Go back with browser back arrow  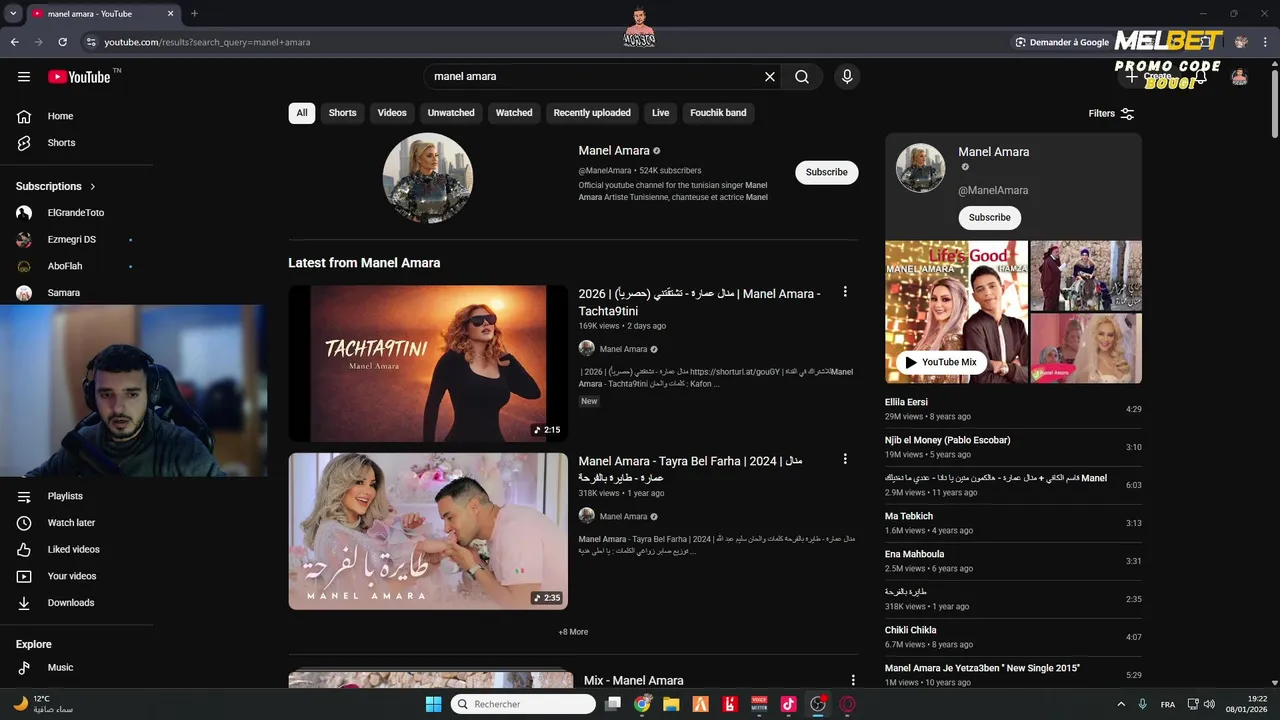click(x=15, y=42)
